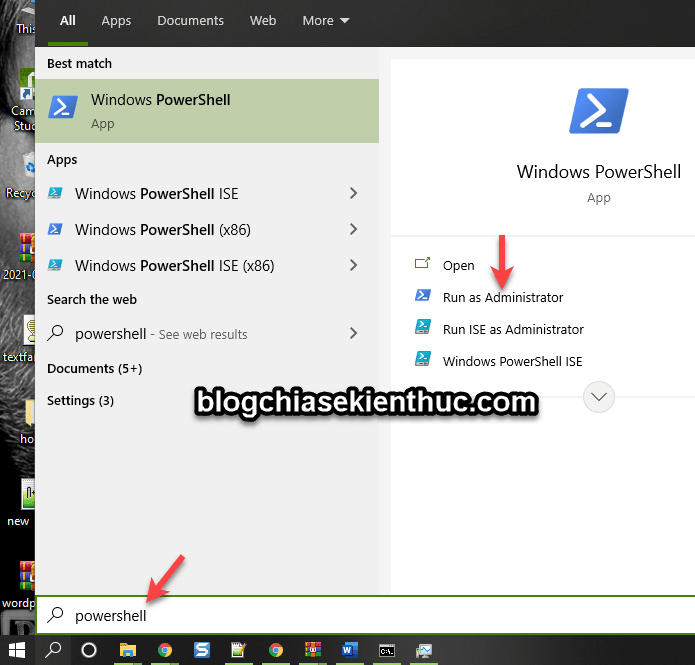Screen dimensions: 695x665
Task: Open File Explorer from the taskbar
Action: click(128, 650)
